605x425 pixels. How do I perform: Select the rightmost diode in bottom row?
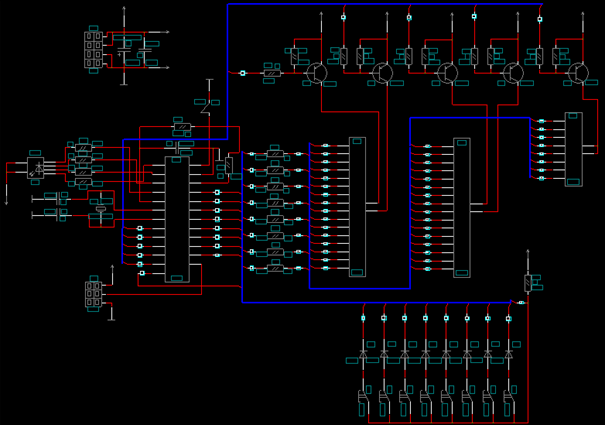[x=508, y=355]
